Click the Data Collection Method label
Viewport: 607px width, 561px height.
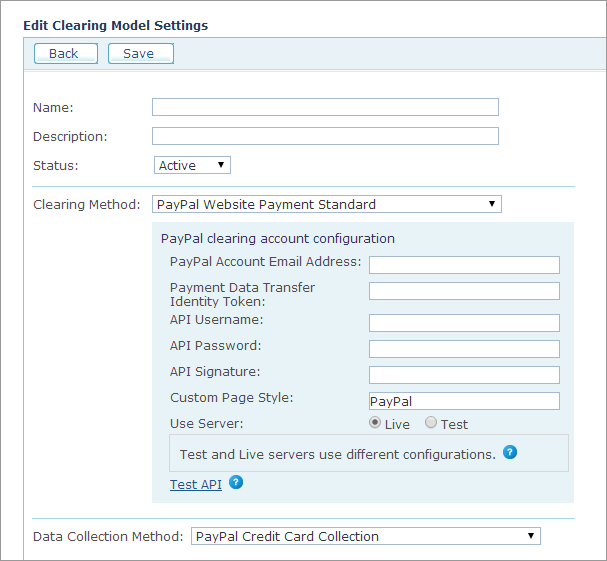[108, 537]
